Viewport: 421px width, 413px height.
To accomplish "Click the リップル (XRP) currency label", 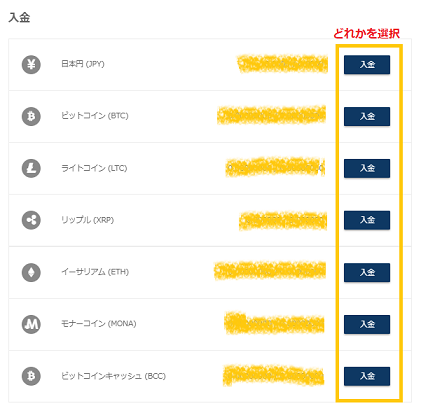I will (x=87, y=220).
